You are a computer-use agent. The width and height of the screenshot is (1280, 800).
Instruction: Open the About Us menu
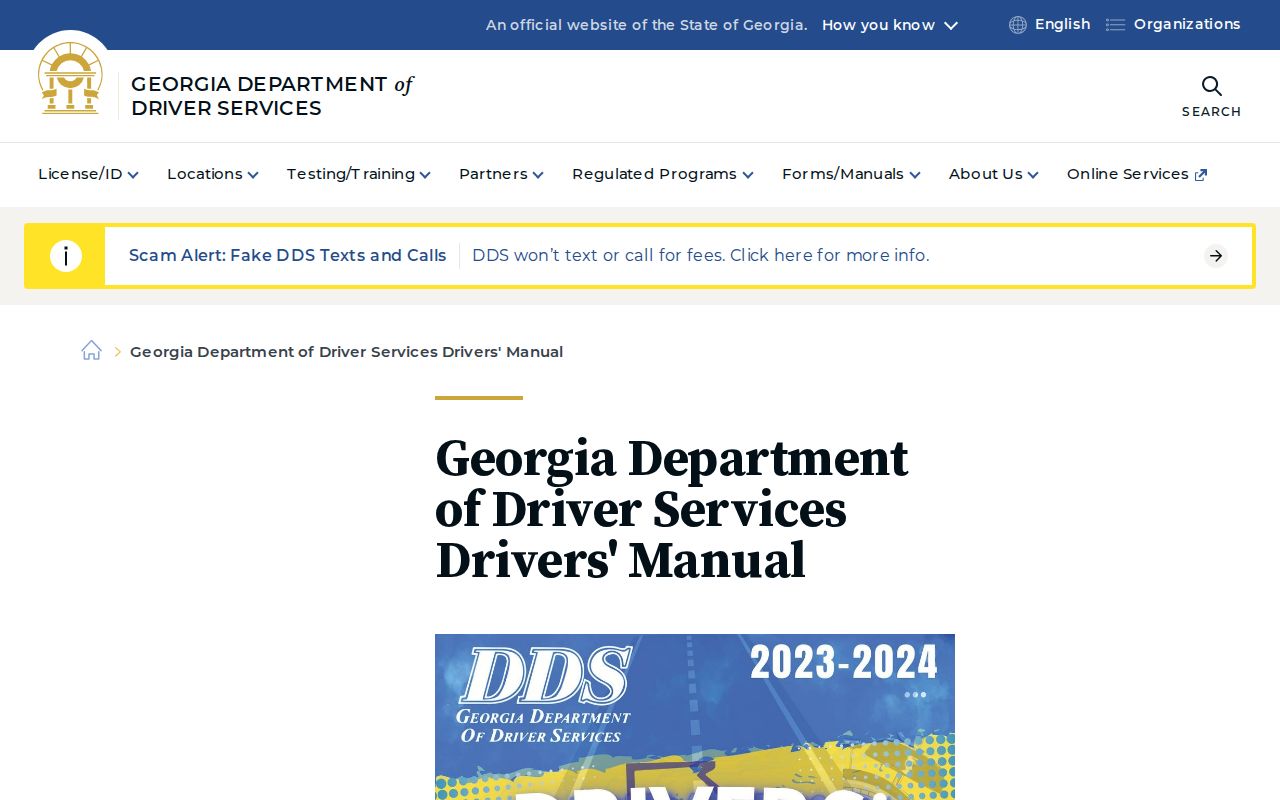tap(994, 174)
